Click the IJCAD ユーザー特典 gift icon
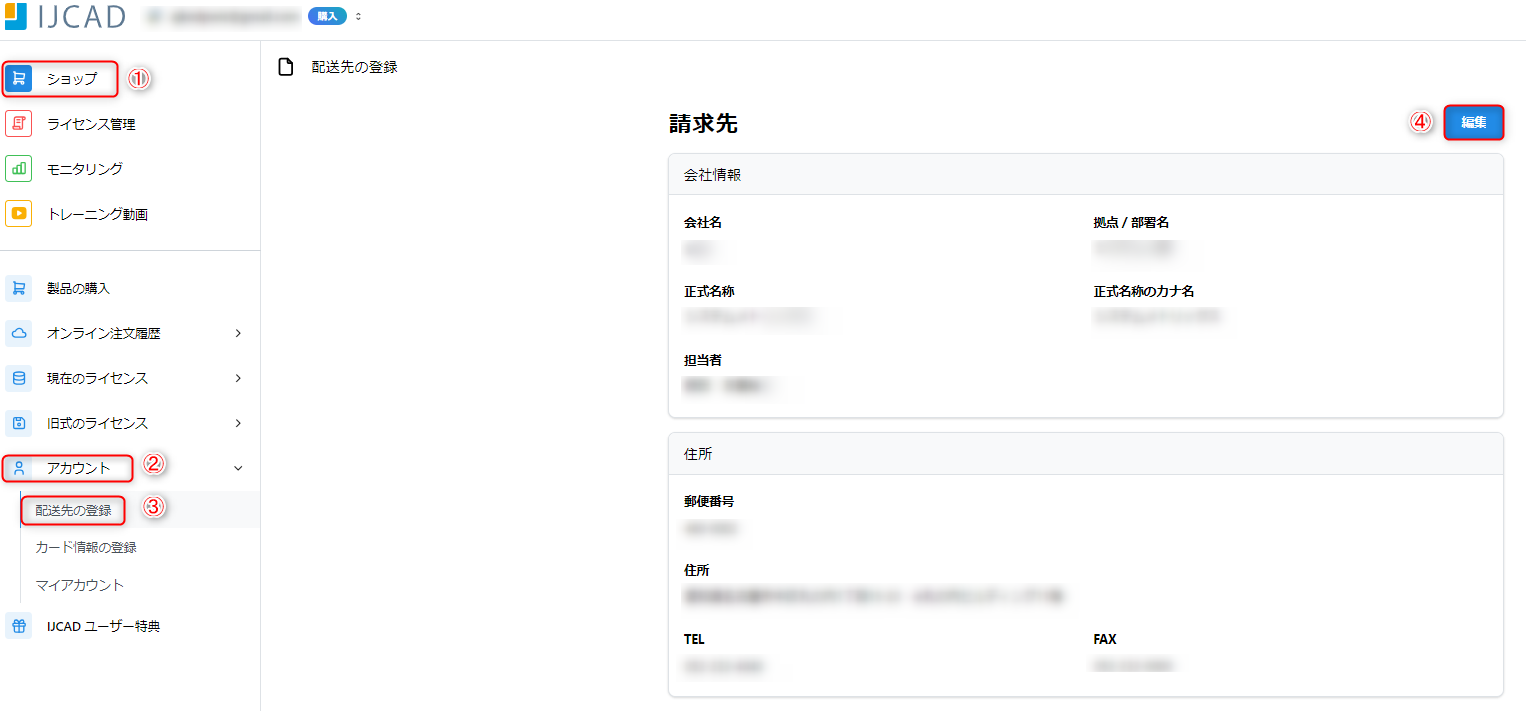This screenshot has height=711, width=1526. point(19,626)
